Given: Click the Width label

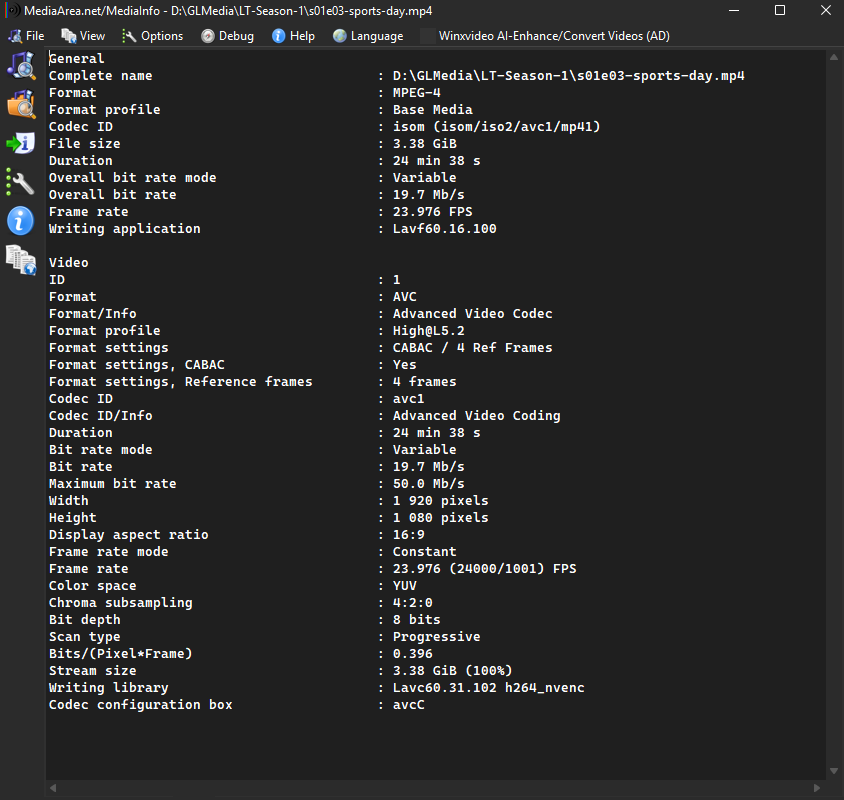Looking at the screenshot, I should coord(68,501).
